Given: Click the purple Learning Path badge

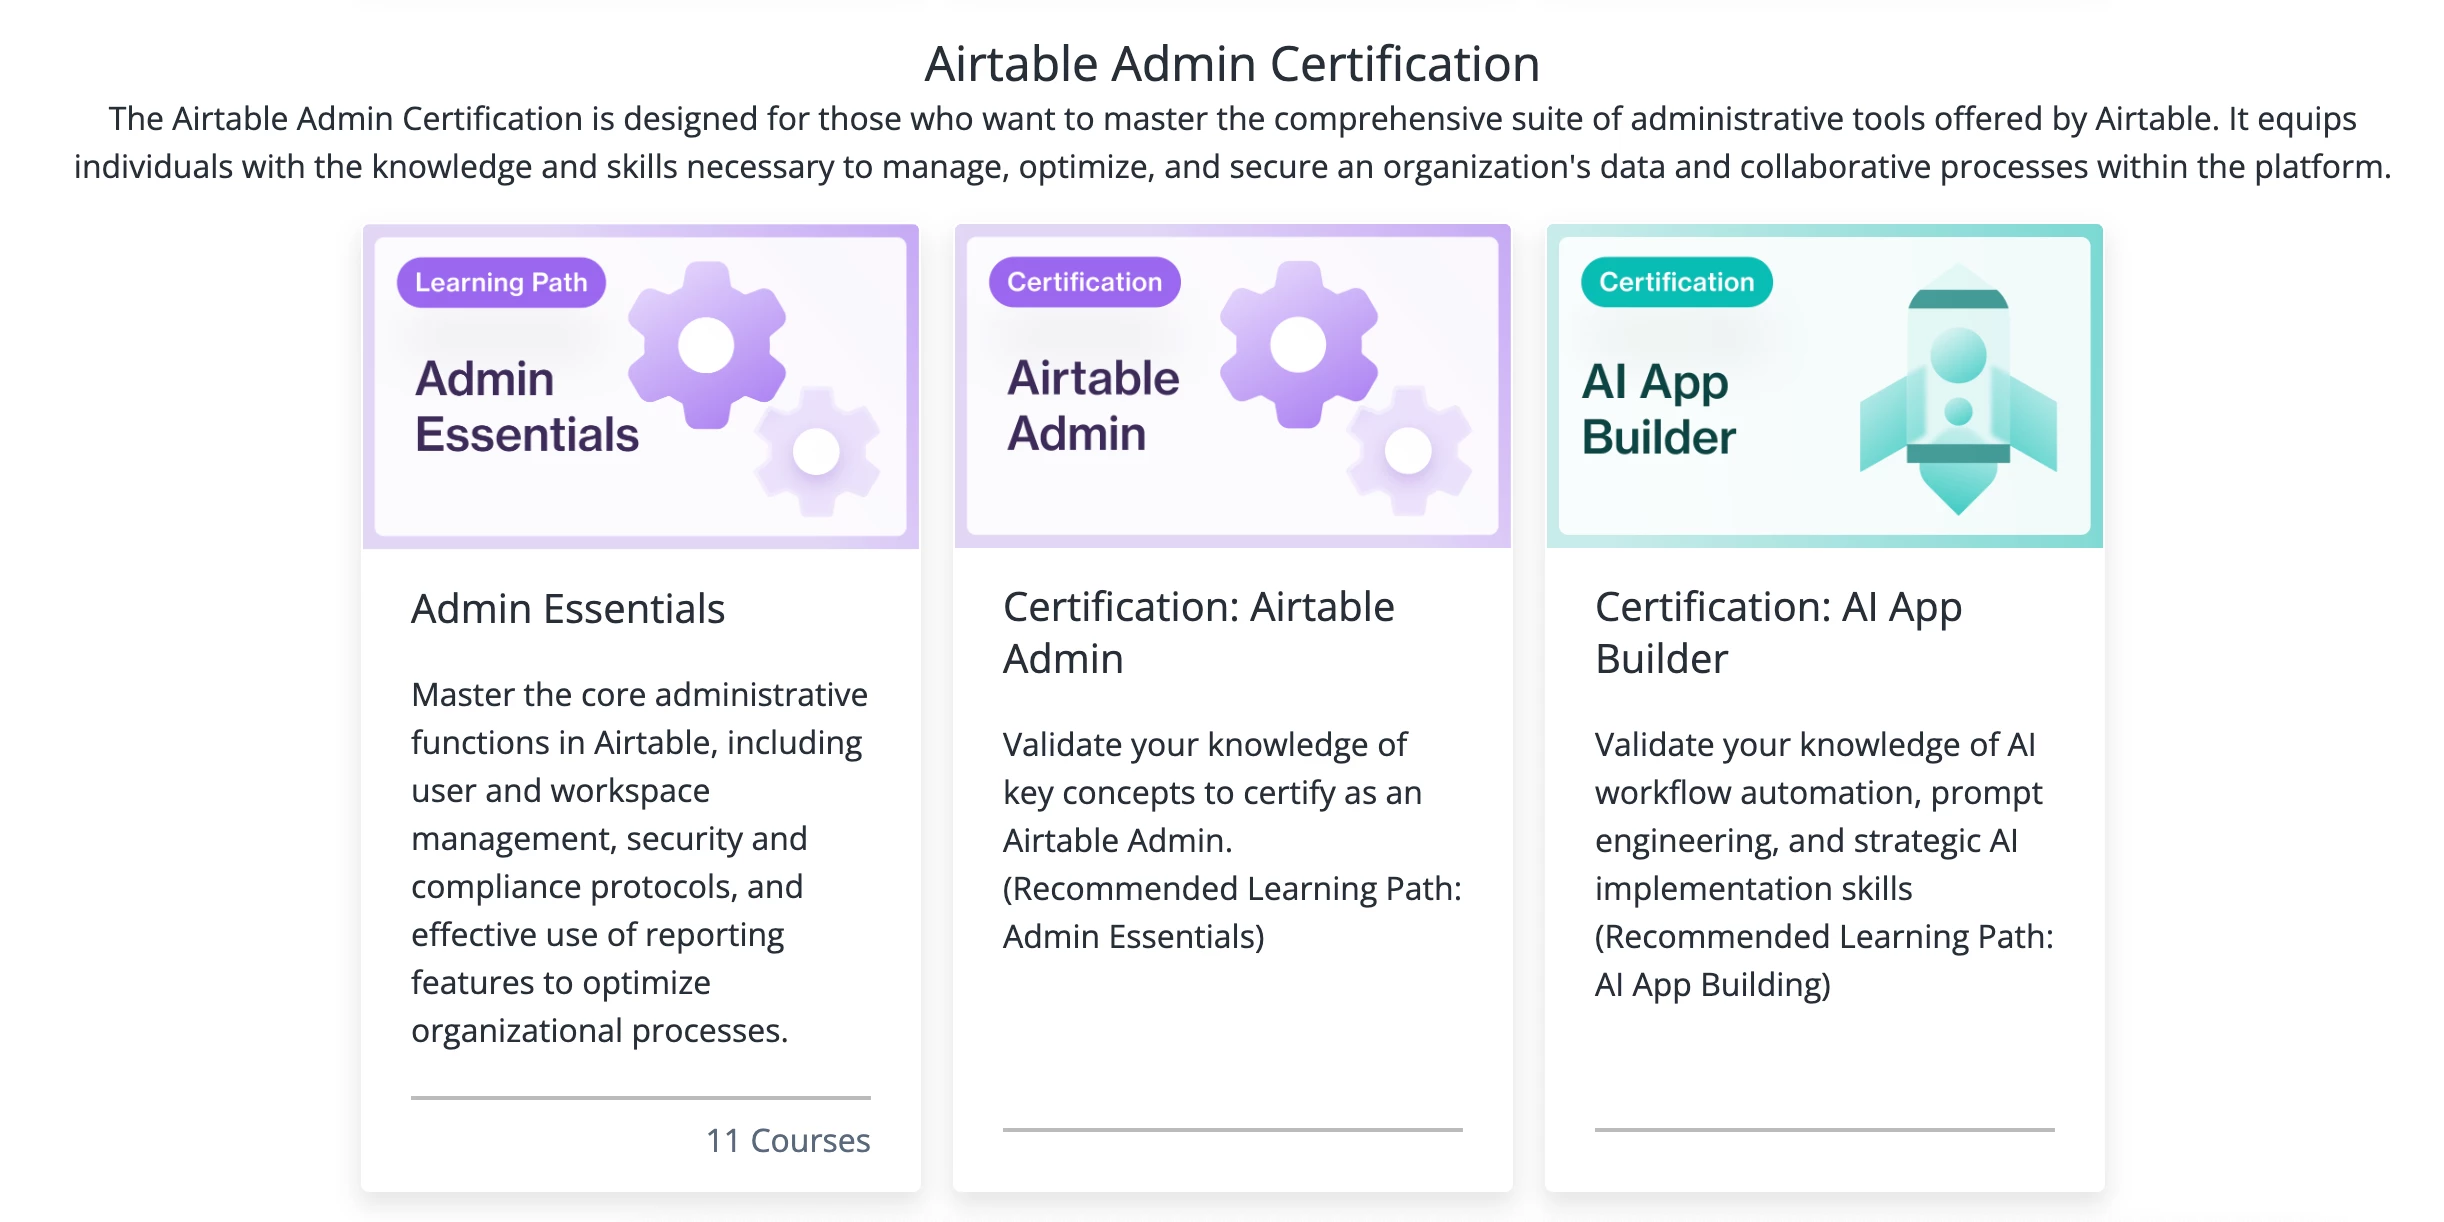Looking at the screenshot, I should 501,282.
